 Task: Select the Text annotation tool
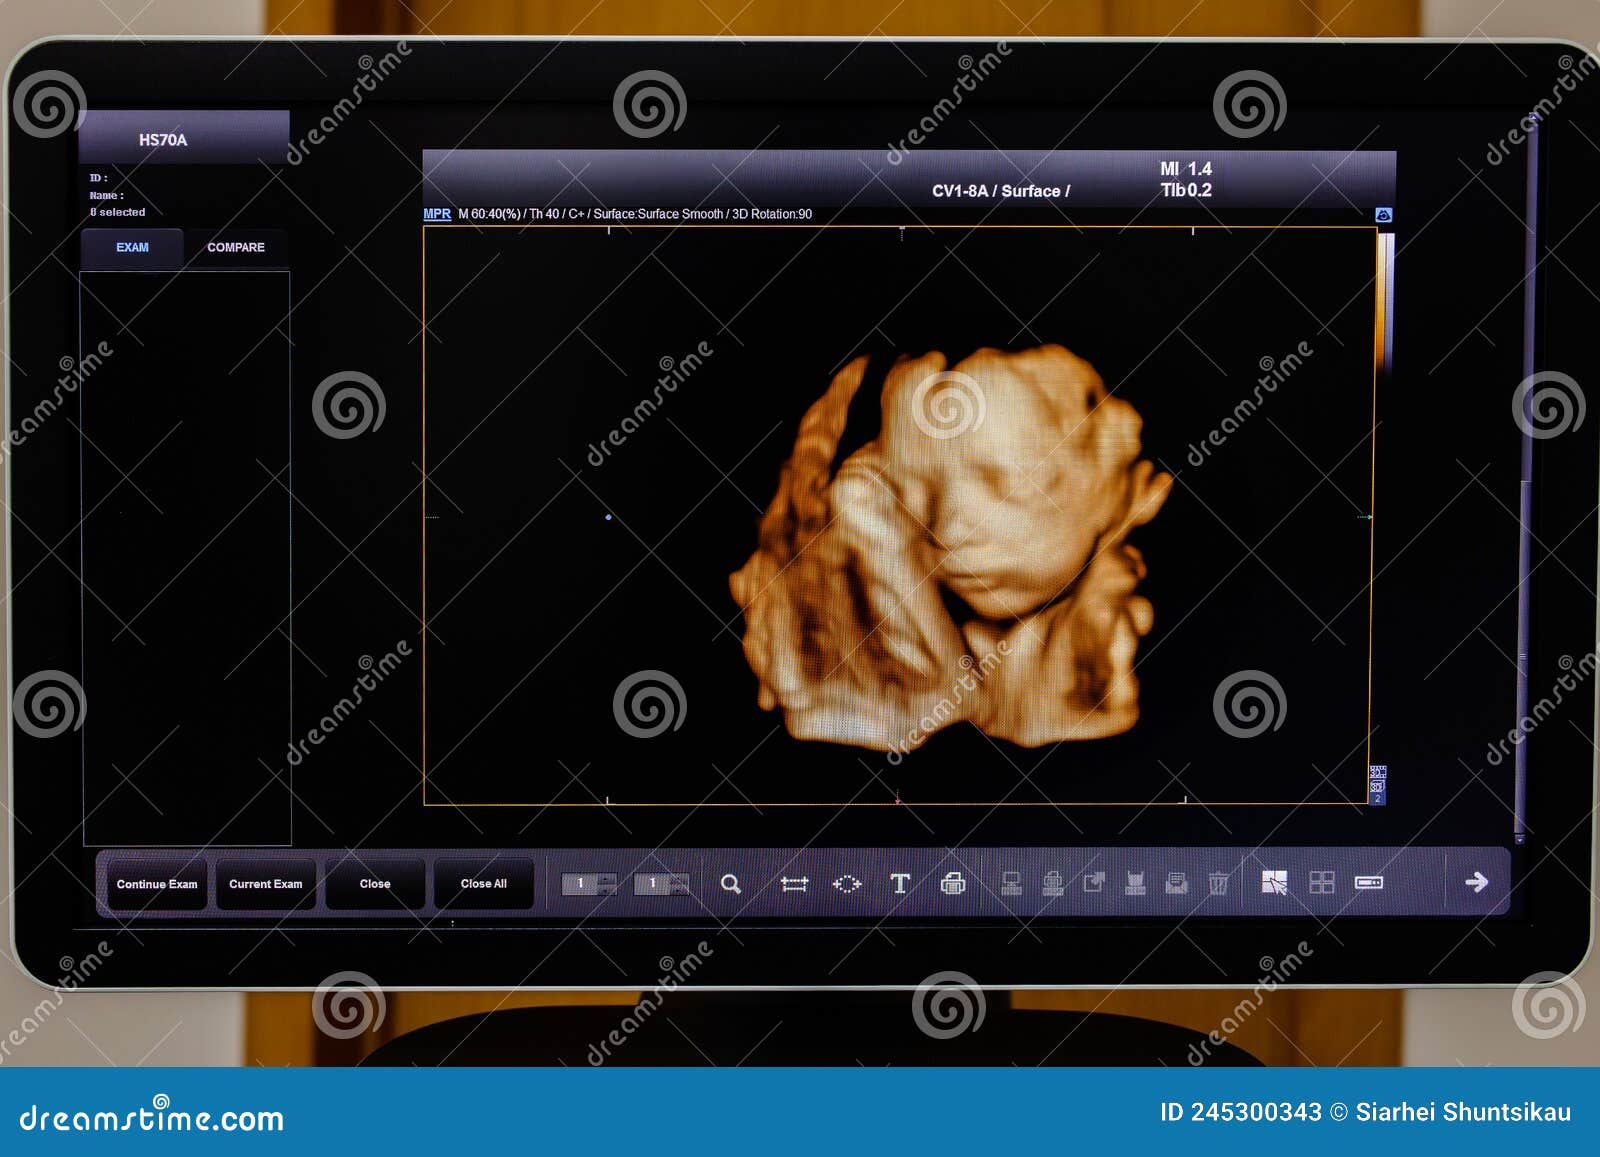point(900,883)
